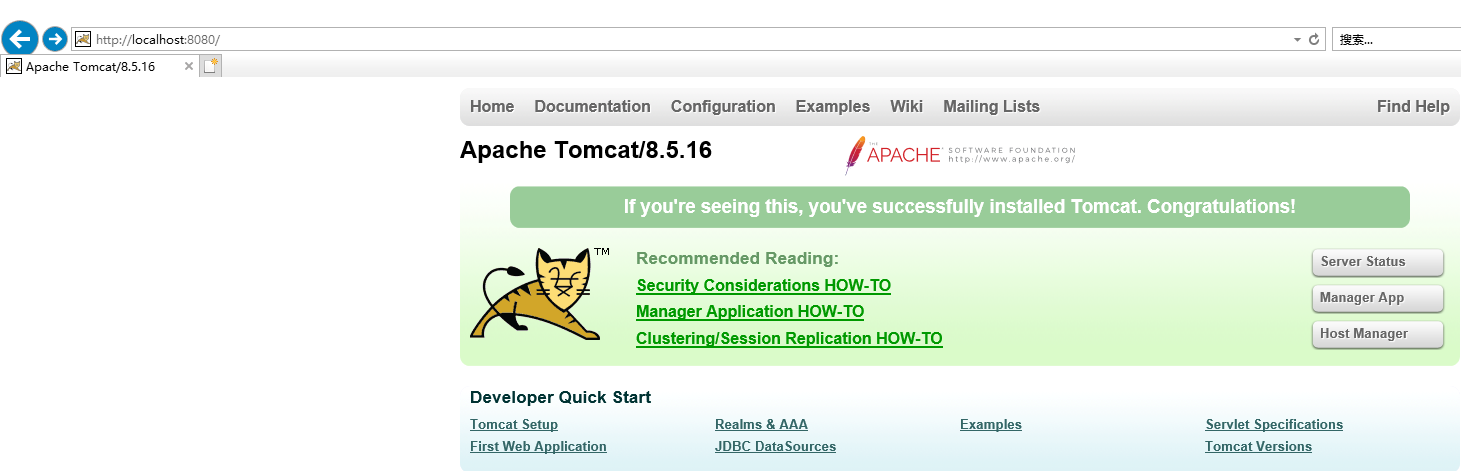Click the Congratulations success banner text
Viewport: 1461px width, 471px height.
tap(960, 207)
